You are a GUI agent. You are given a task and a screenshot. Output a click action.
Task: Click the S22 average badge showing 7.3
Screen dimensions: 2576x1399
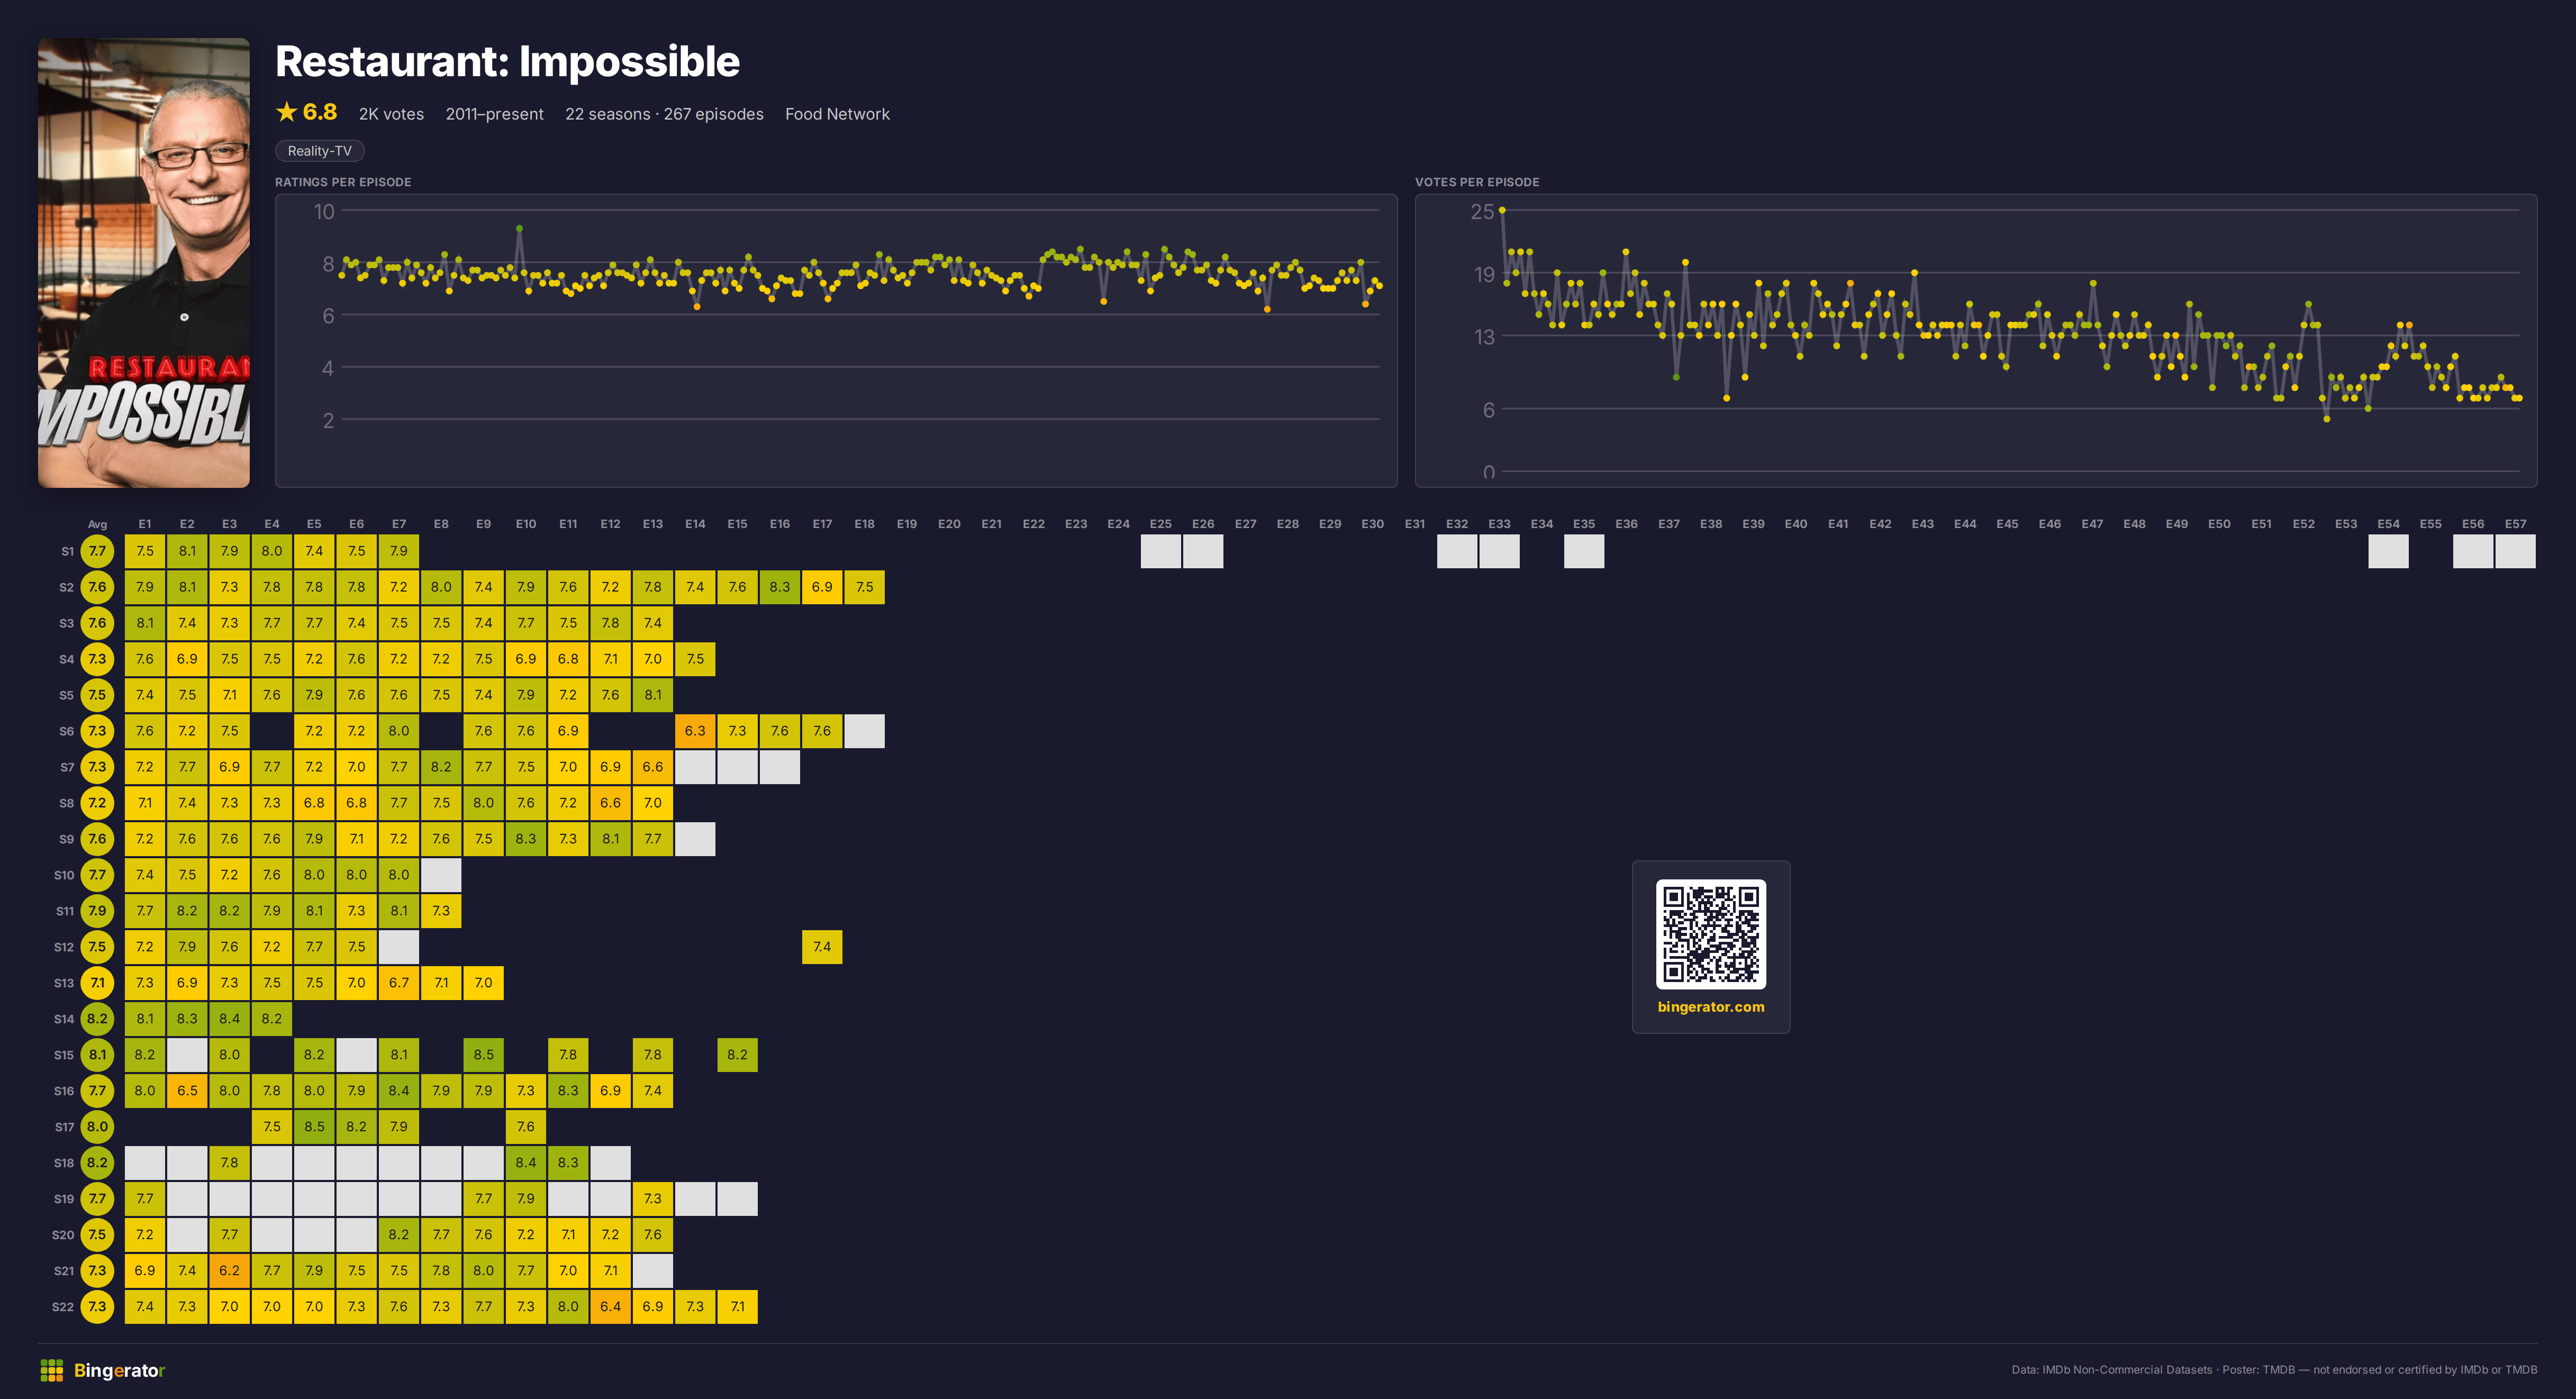coord(97,1307)
